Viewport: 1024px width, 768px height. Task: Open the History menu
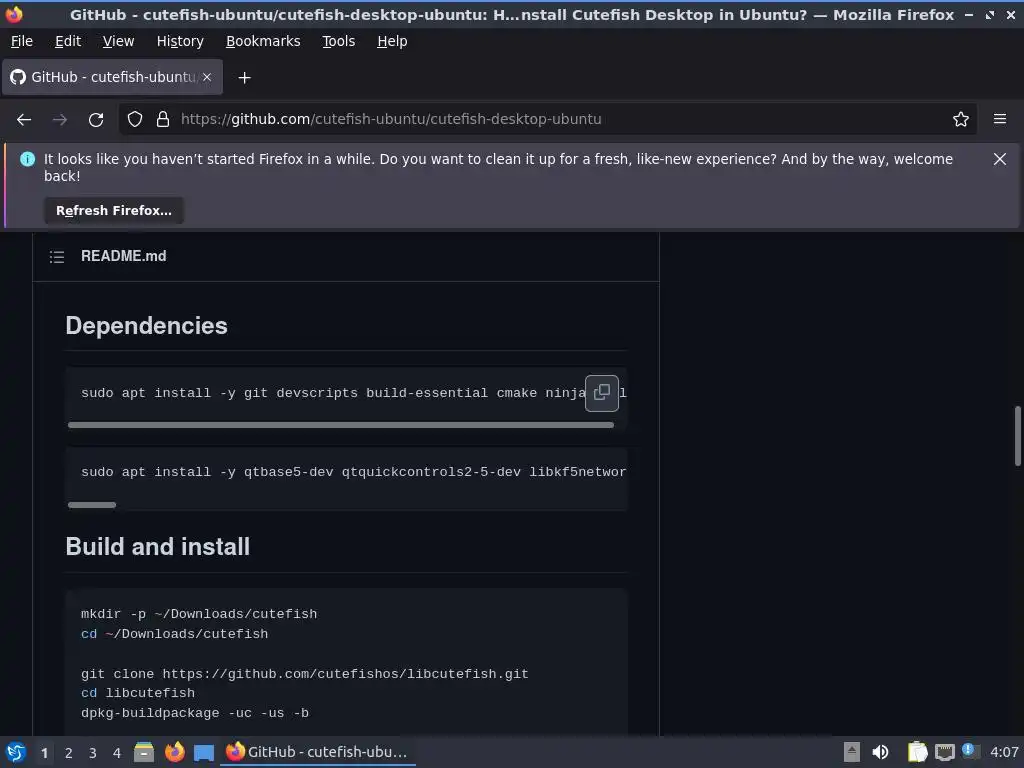(x=180, y=41)
